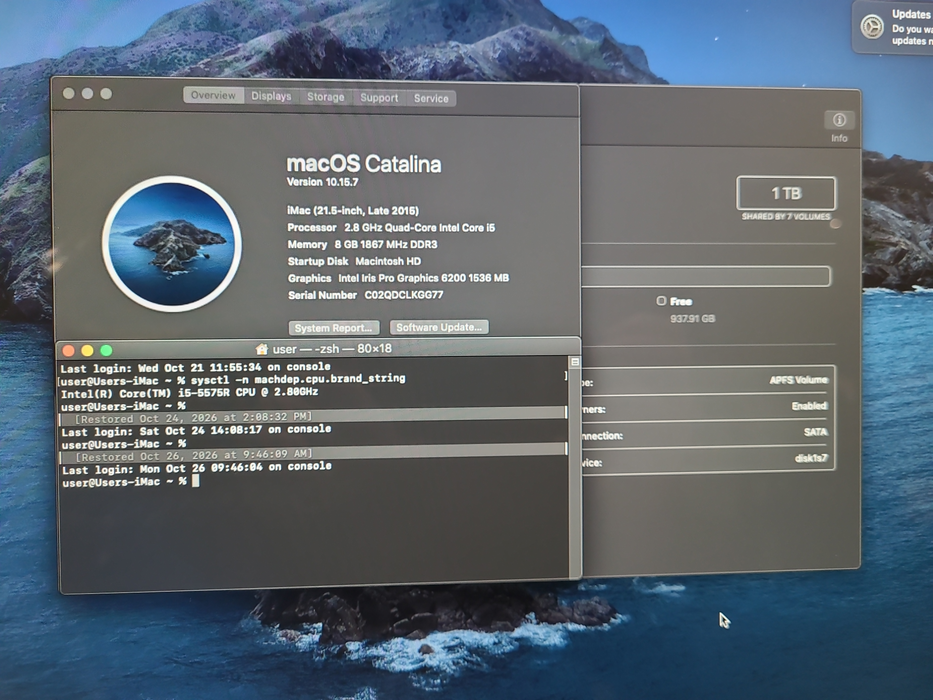Go to the Support tab
933x700 pixels.
tap(379, 98)
